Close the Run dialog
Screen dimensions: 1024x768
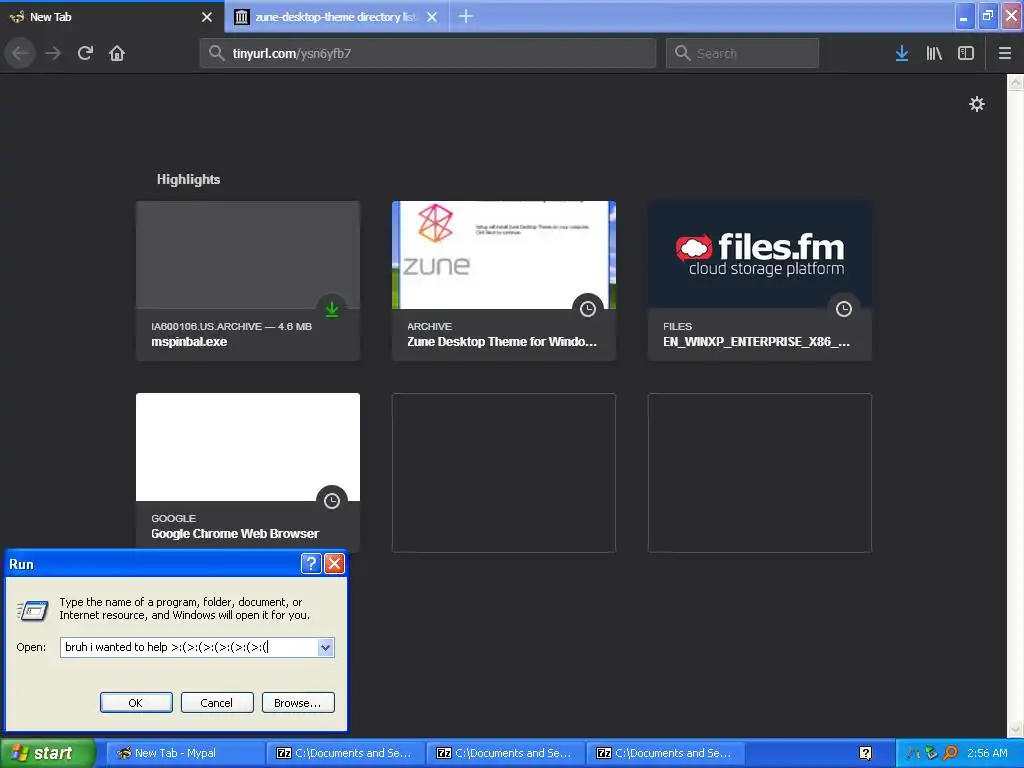pos(334,564)
